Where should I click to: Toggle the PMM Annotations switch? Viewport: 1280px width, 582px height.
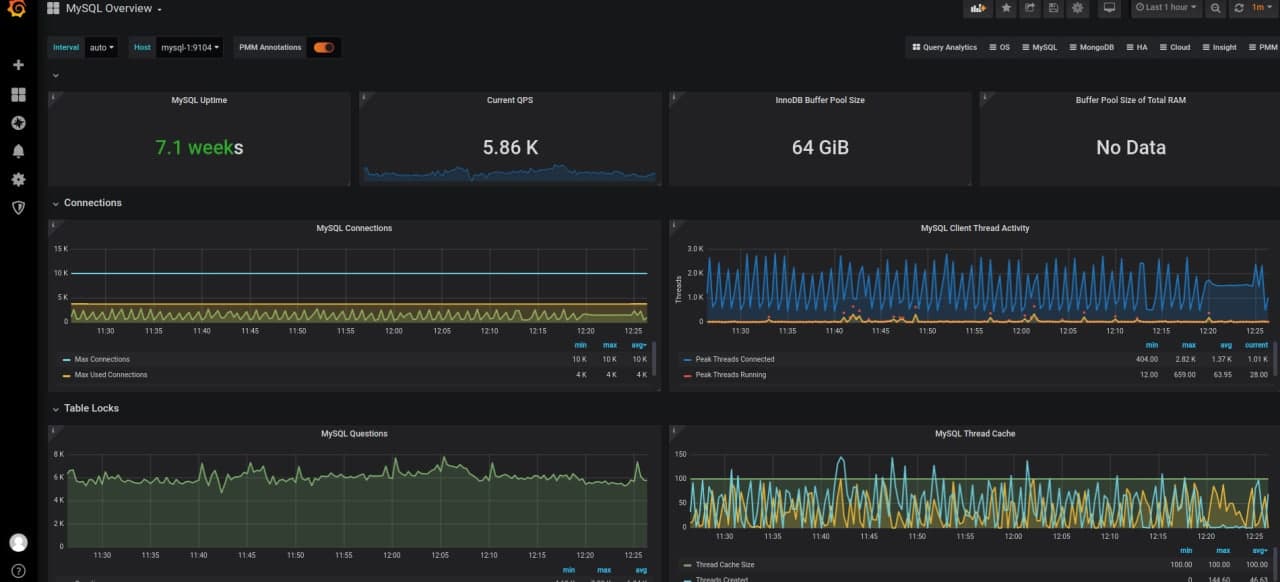(323, 47)
